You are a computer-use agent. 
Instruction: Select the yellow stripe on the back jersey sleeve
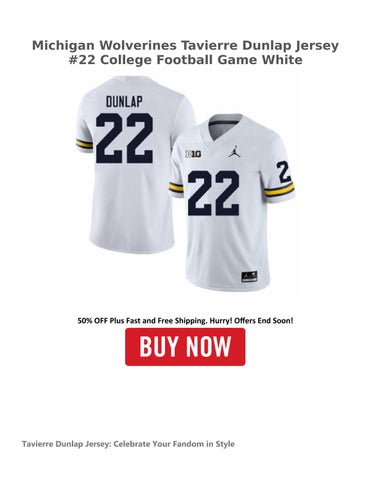click(84, 144)
